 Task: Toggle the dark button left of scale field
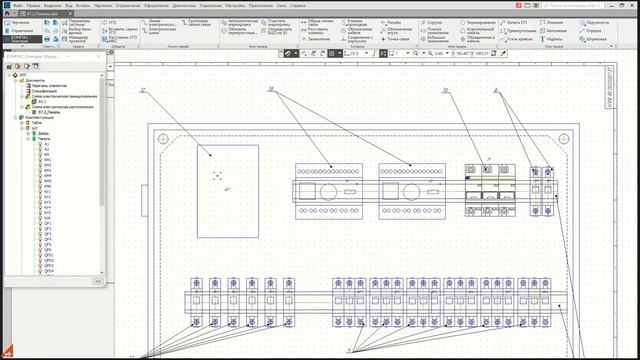383,53
